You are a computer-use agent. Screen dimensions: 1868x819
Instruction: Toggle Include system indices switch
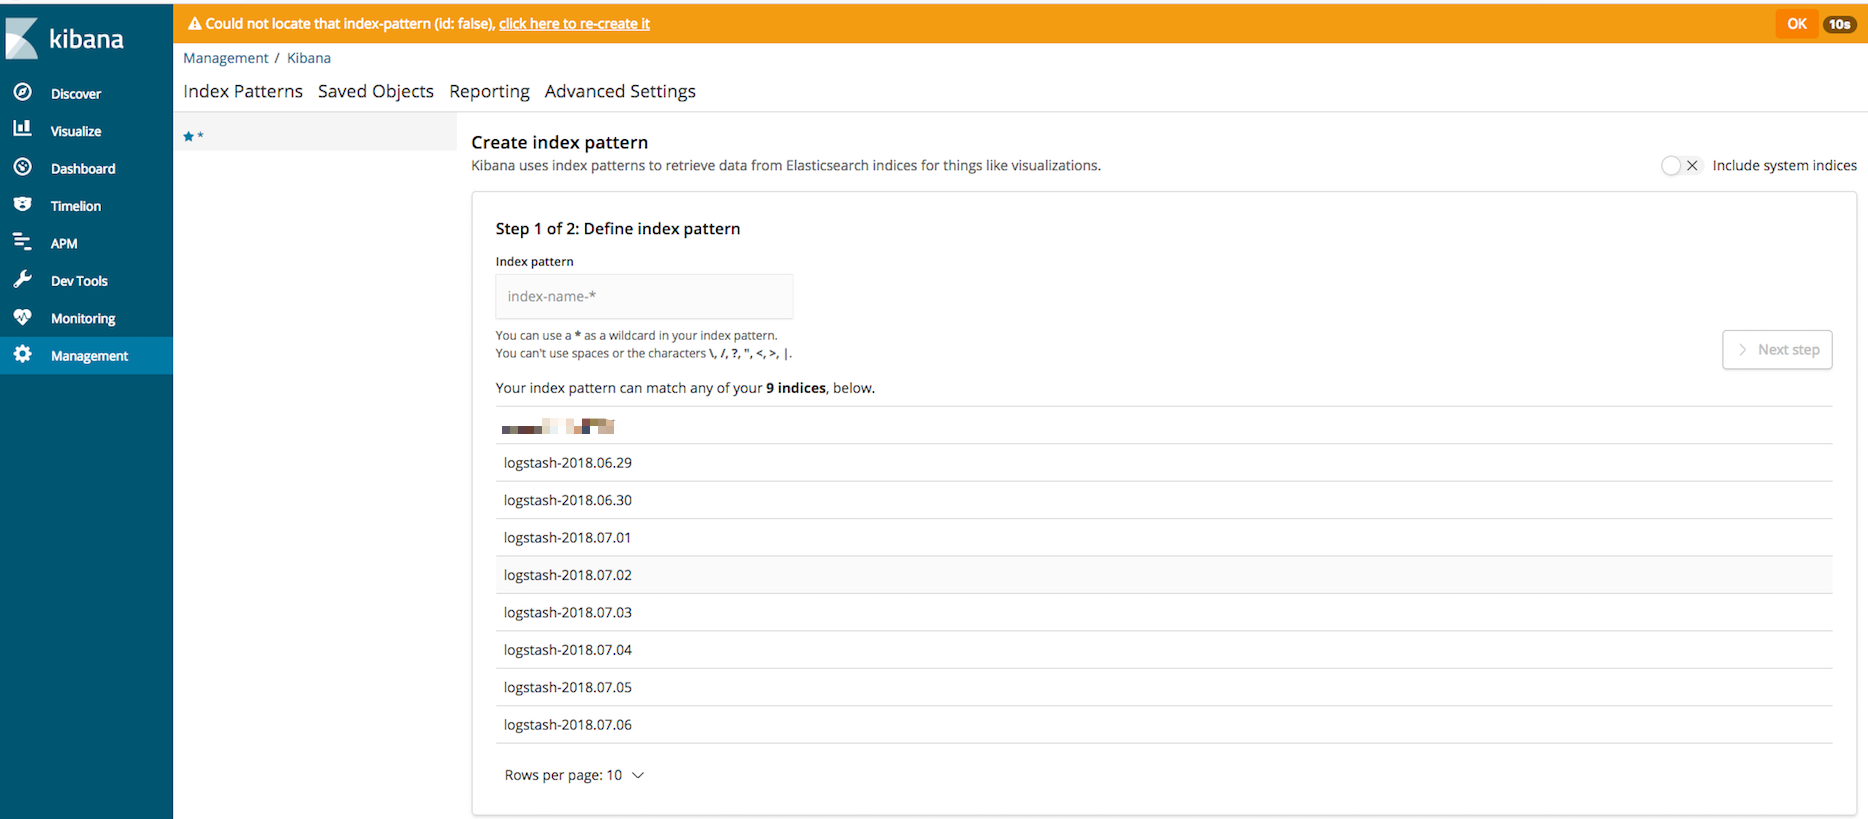click(1680, 166)
